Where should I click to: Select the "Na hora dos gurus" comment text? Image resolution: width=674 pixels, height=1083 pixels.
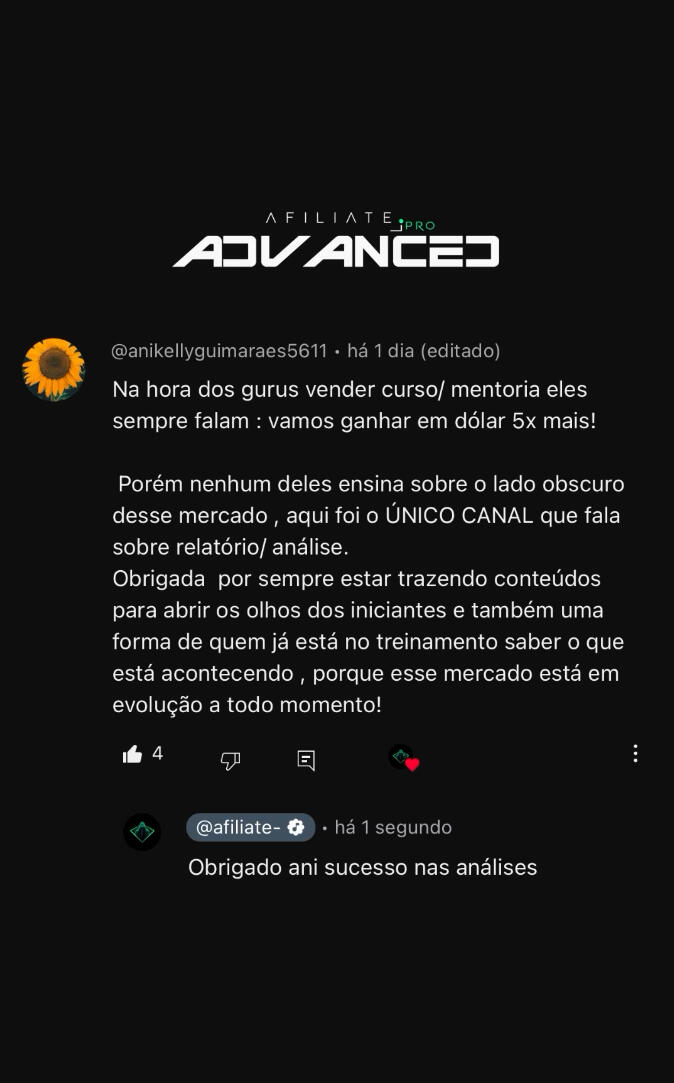click(349, 405)
